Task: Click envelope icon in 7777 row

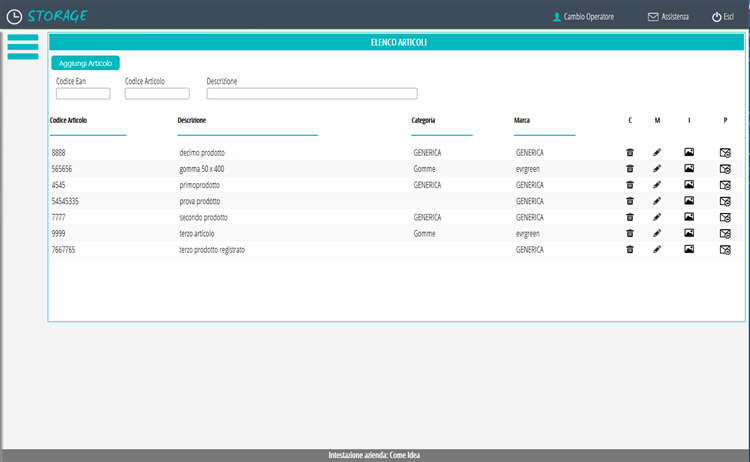Action: [x=725, y=218]
